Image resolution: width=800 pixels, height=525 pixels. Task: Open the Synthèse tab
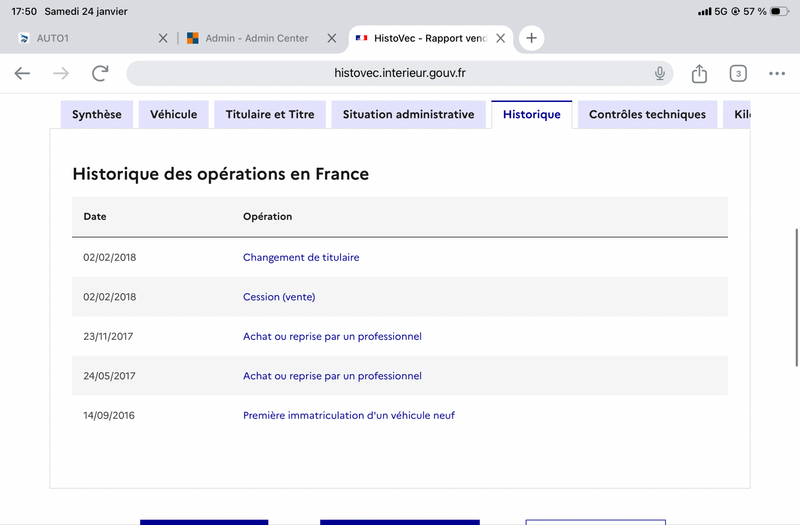96,115
